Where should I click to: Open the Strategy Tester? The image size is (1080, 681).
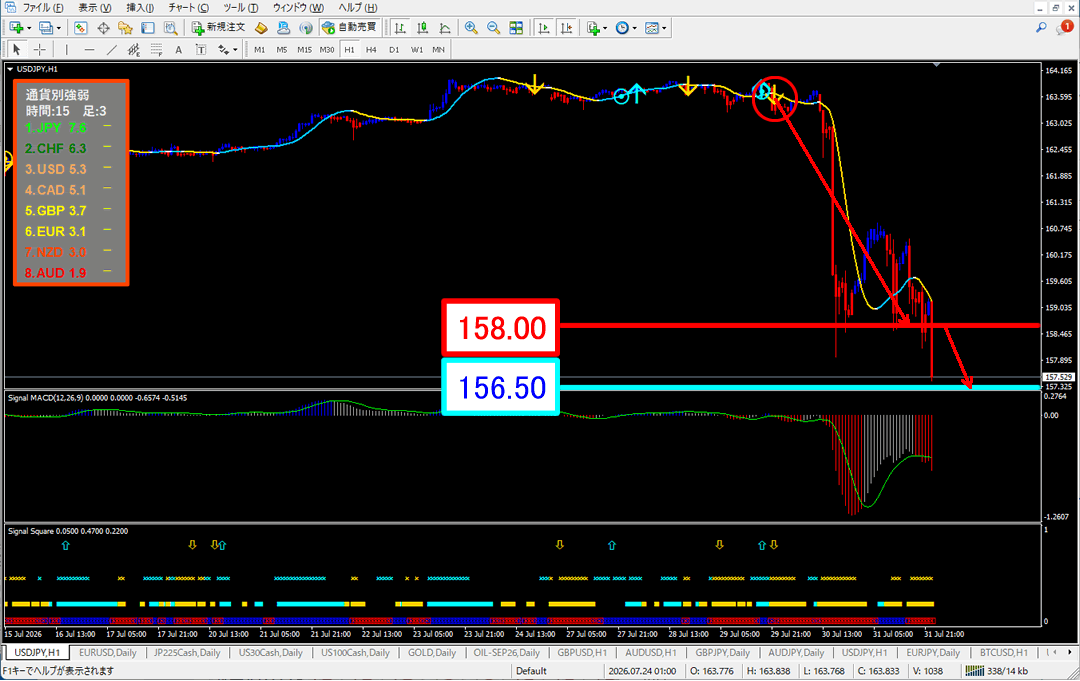point(170,28)
